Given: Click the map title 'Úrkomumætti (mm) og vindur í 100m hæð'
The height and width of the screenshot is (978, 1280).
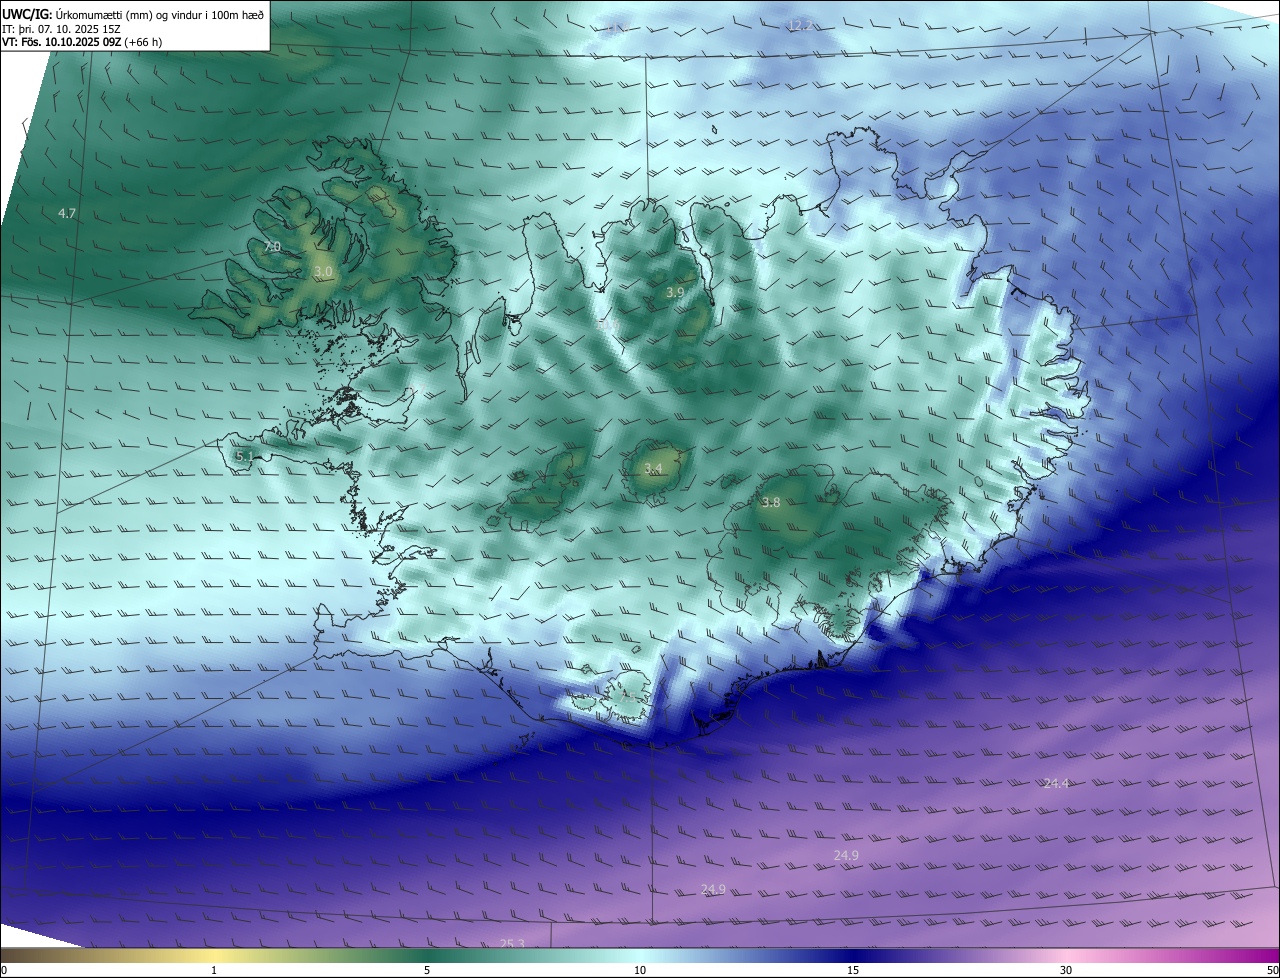Looking at the screenshot, I should pos(159,14).
